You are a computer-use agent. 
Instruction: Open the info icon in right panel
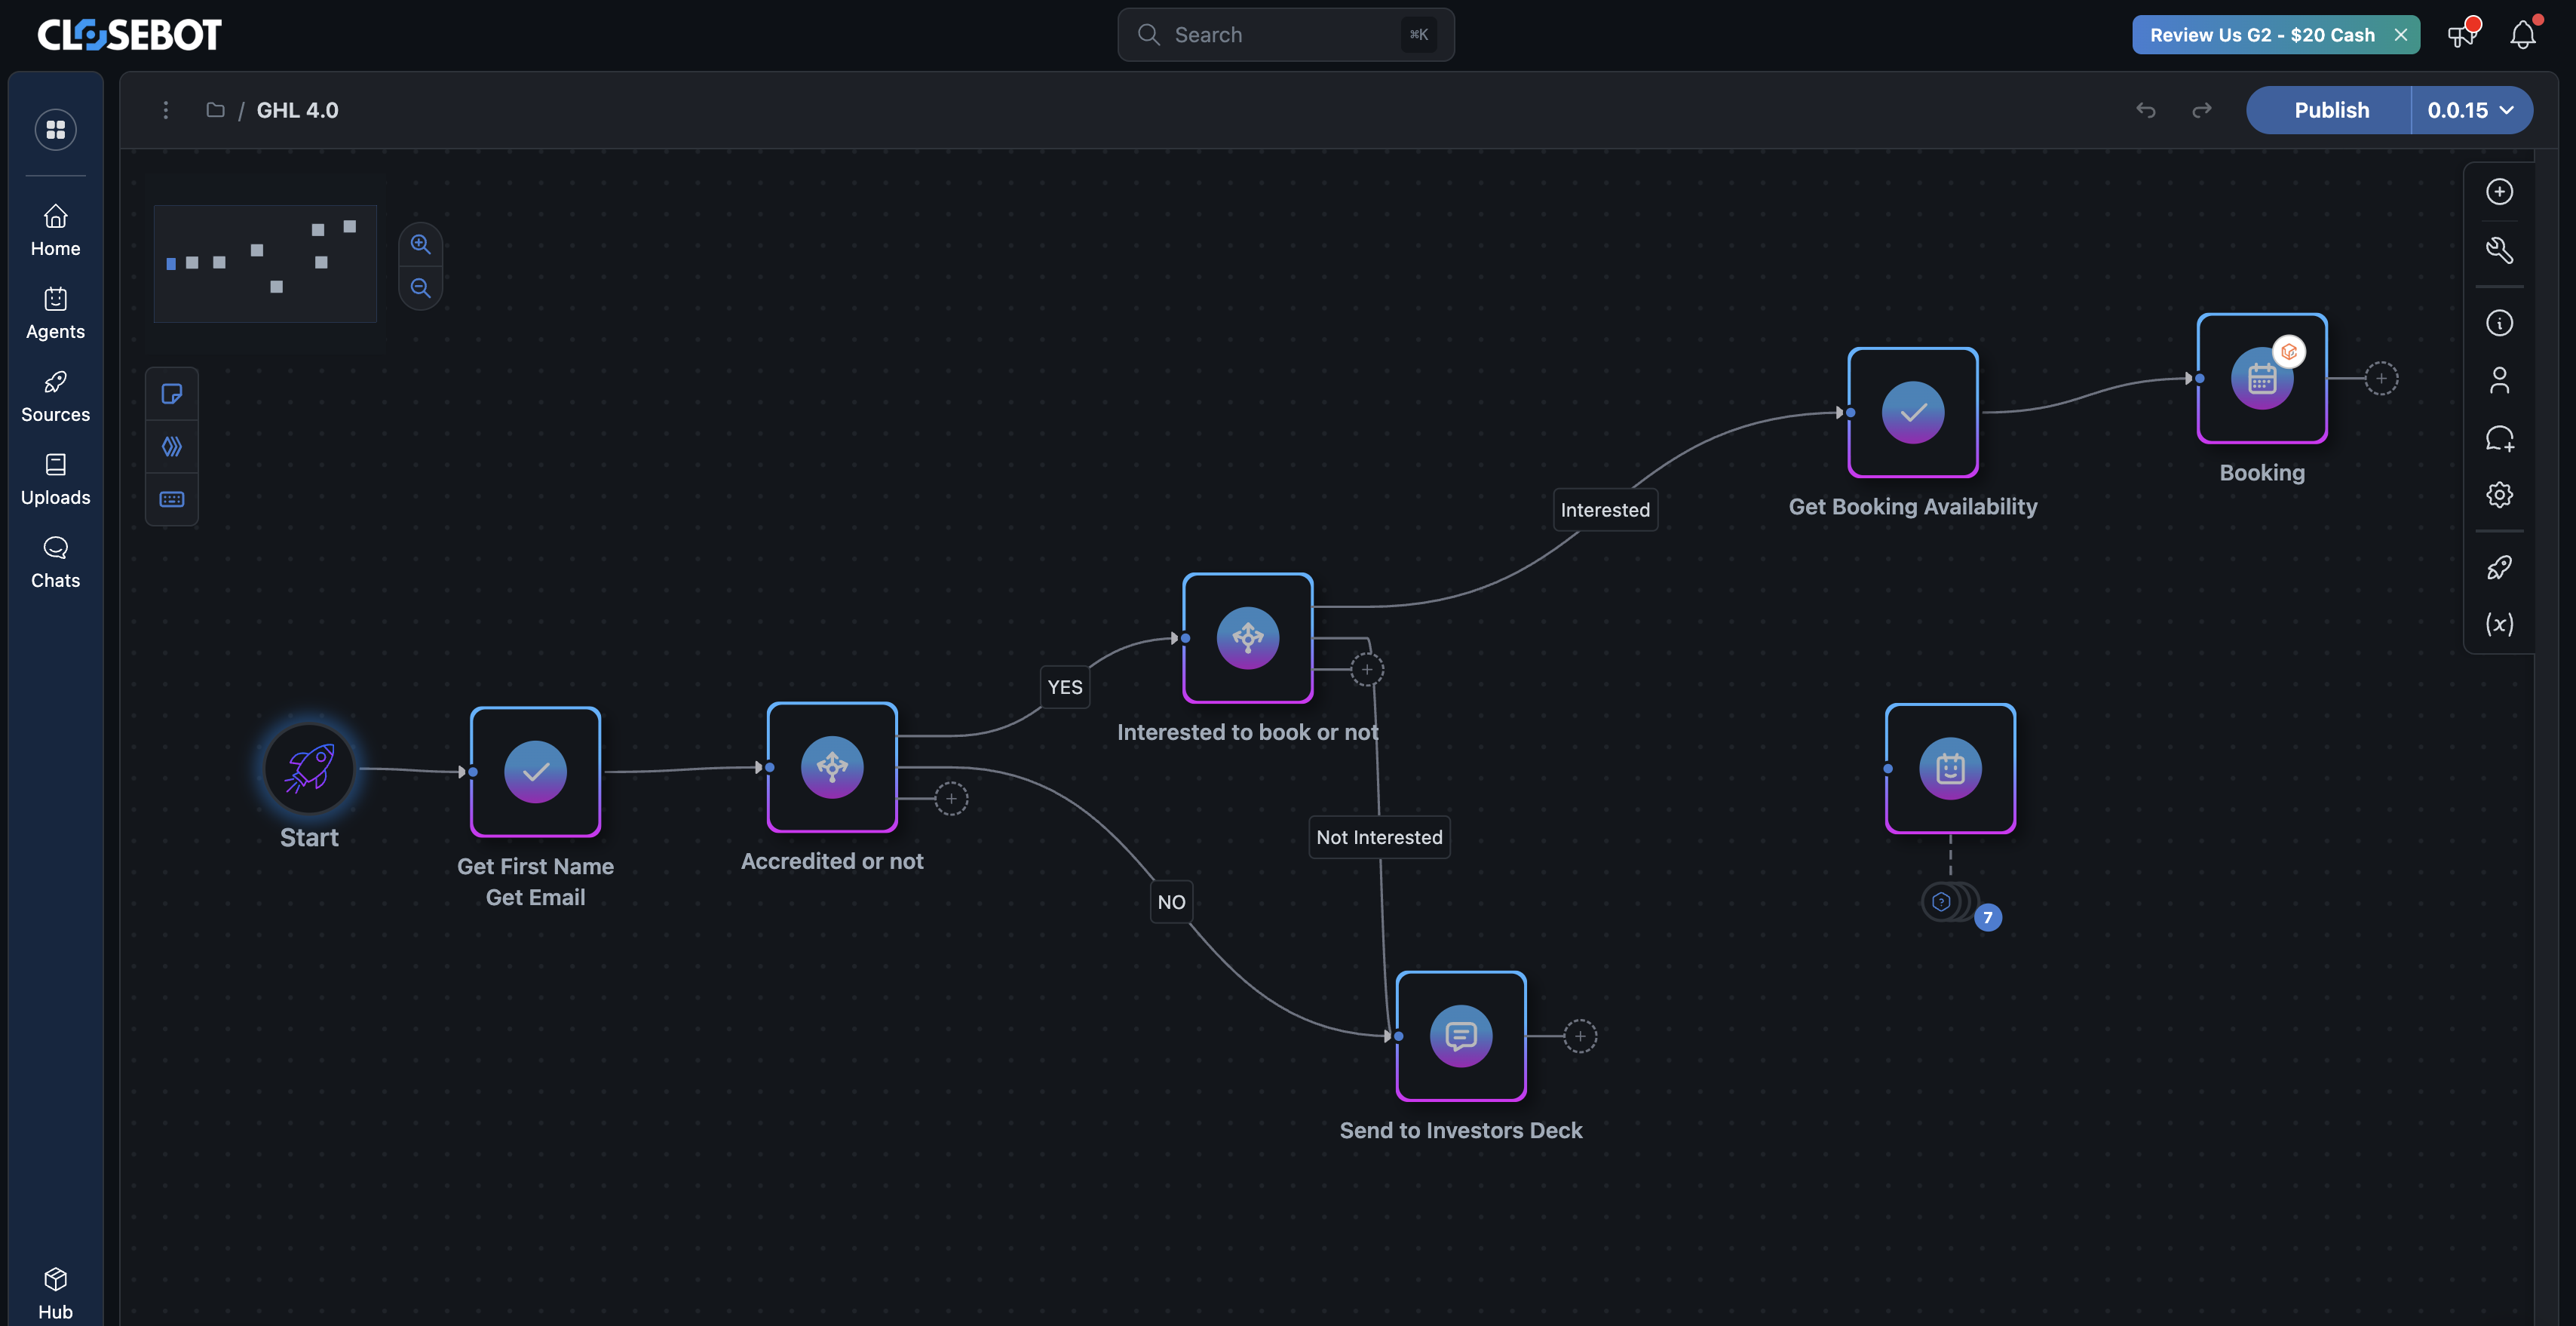[x=2499, y=323]
